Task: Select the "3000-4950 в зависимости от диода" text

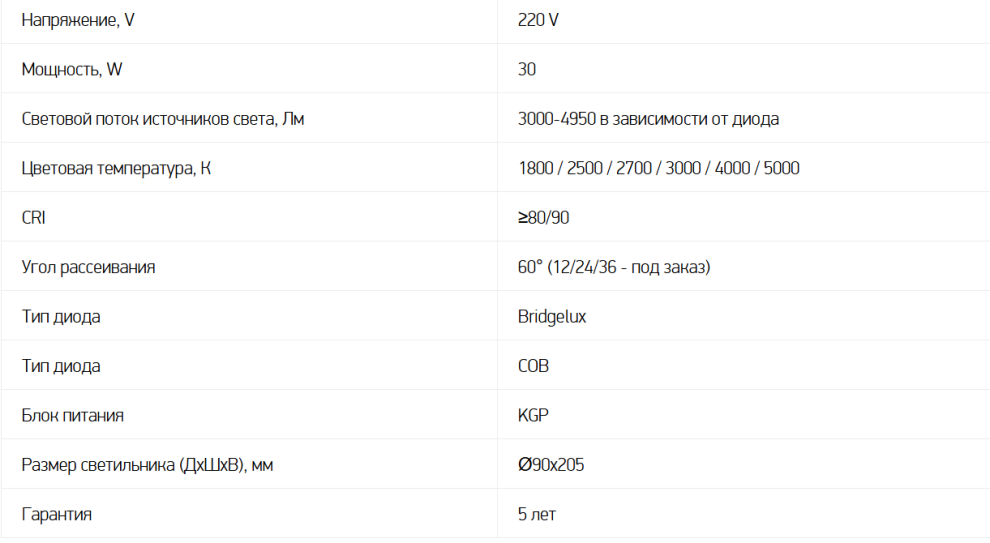Action: (x=648, y=119)
